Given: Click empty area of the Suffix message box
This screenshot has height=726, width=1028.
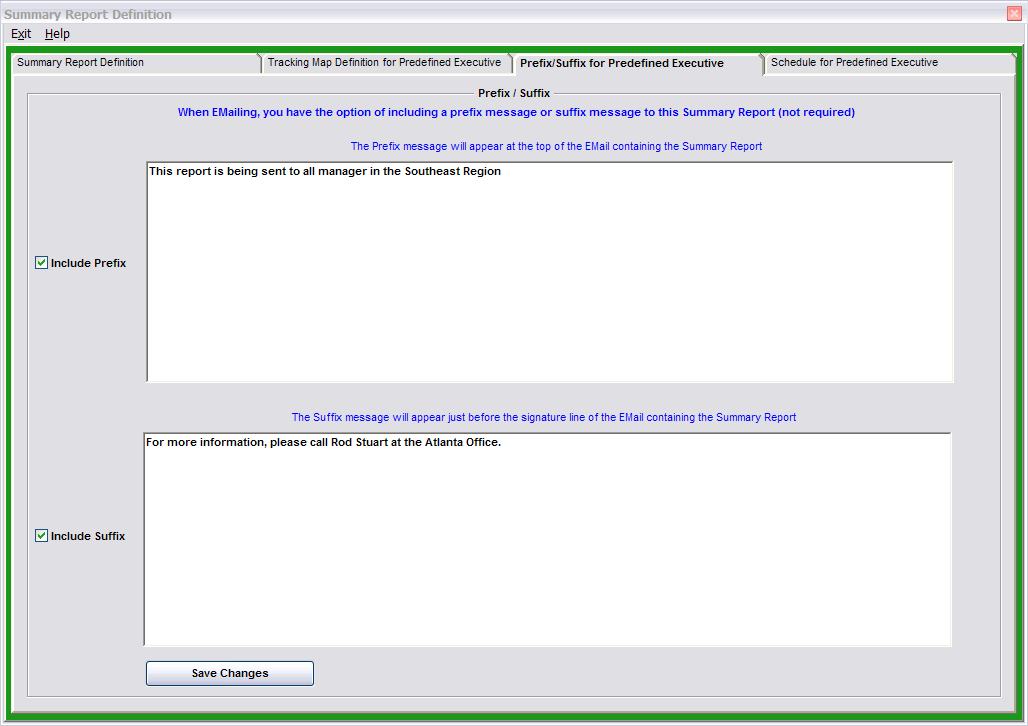Looking at the screenshot, I should click(550, 560).
